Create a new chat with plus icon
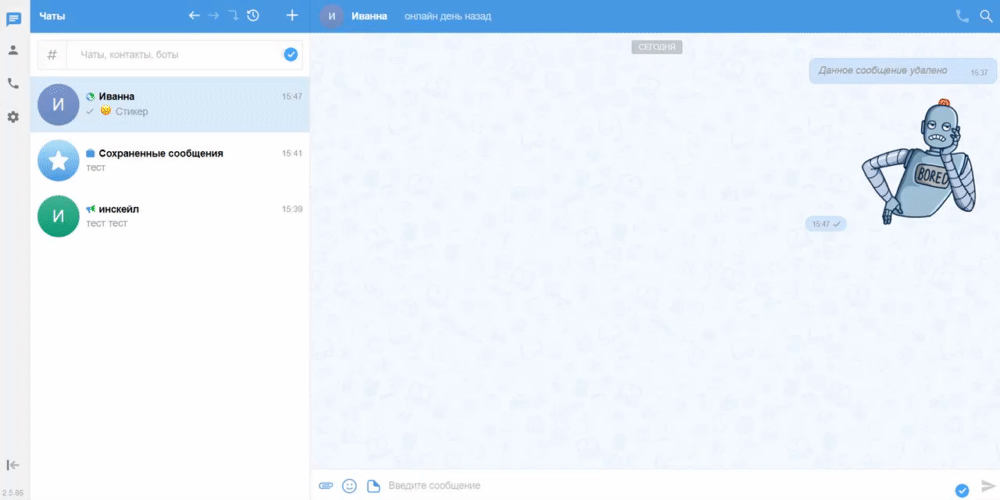1000x500 pixels. click(x=292, y=15)
